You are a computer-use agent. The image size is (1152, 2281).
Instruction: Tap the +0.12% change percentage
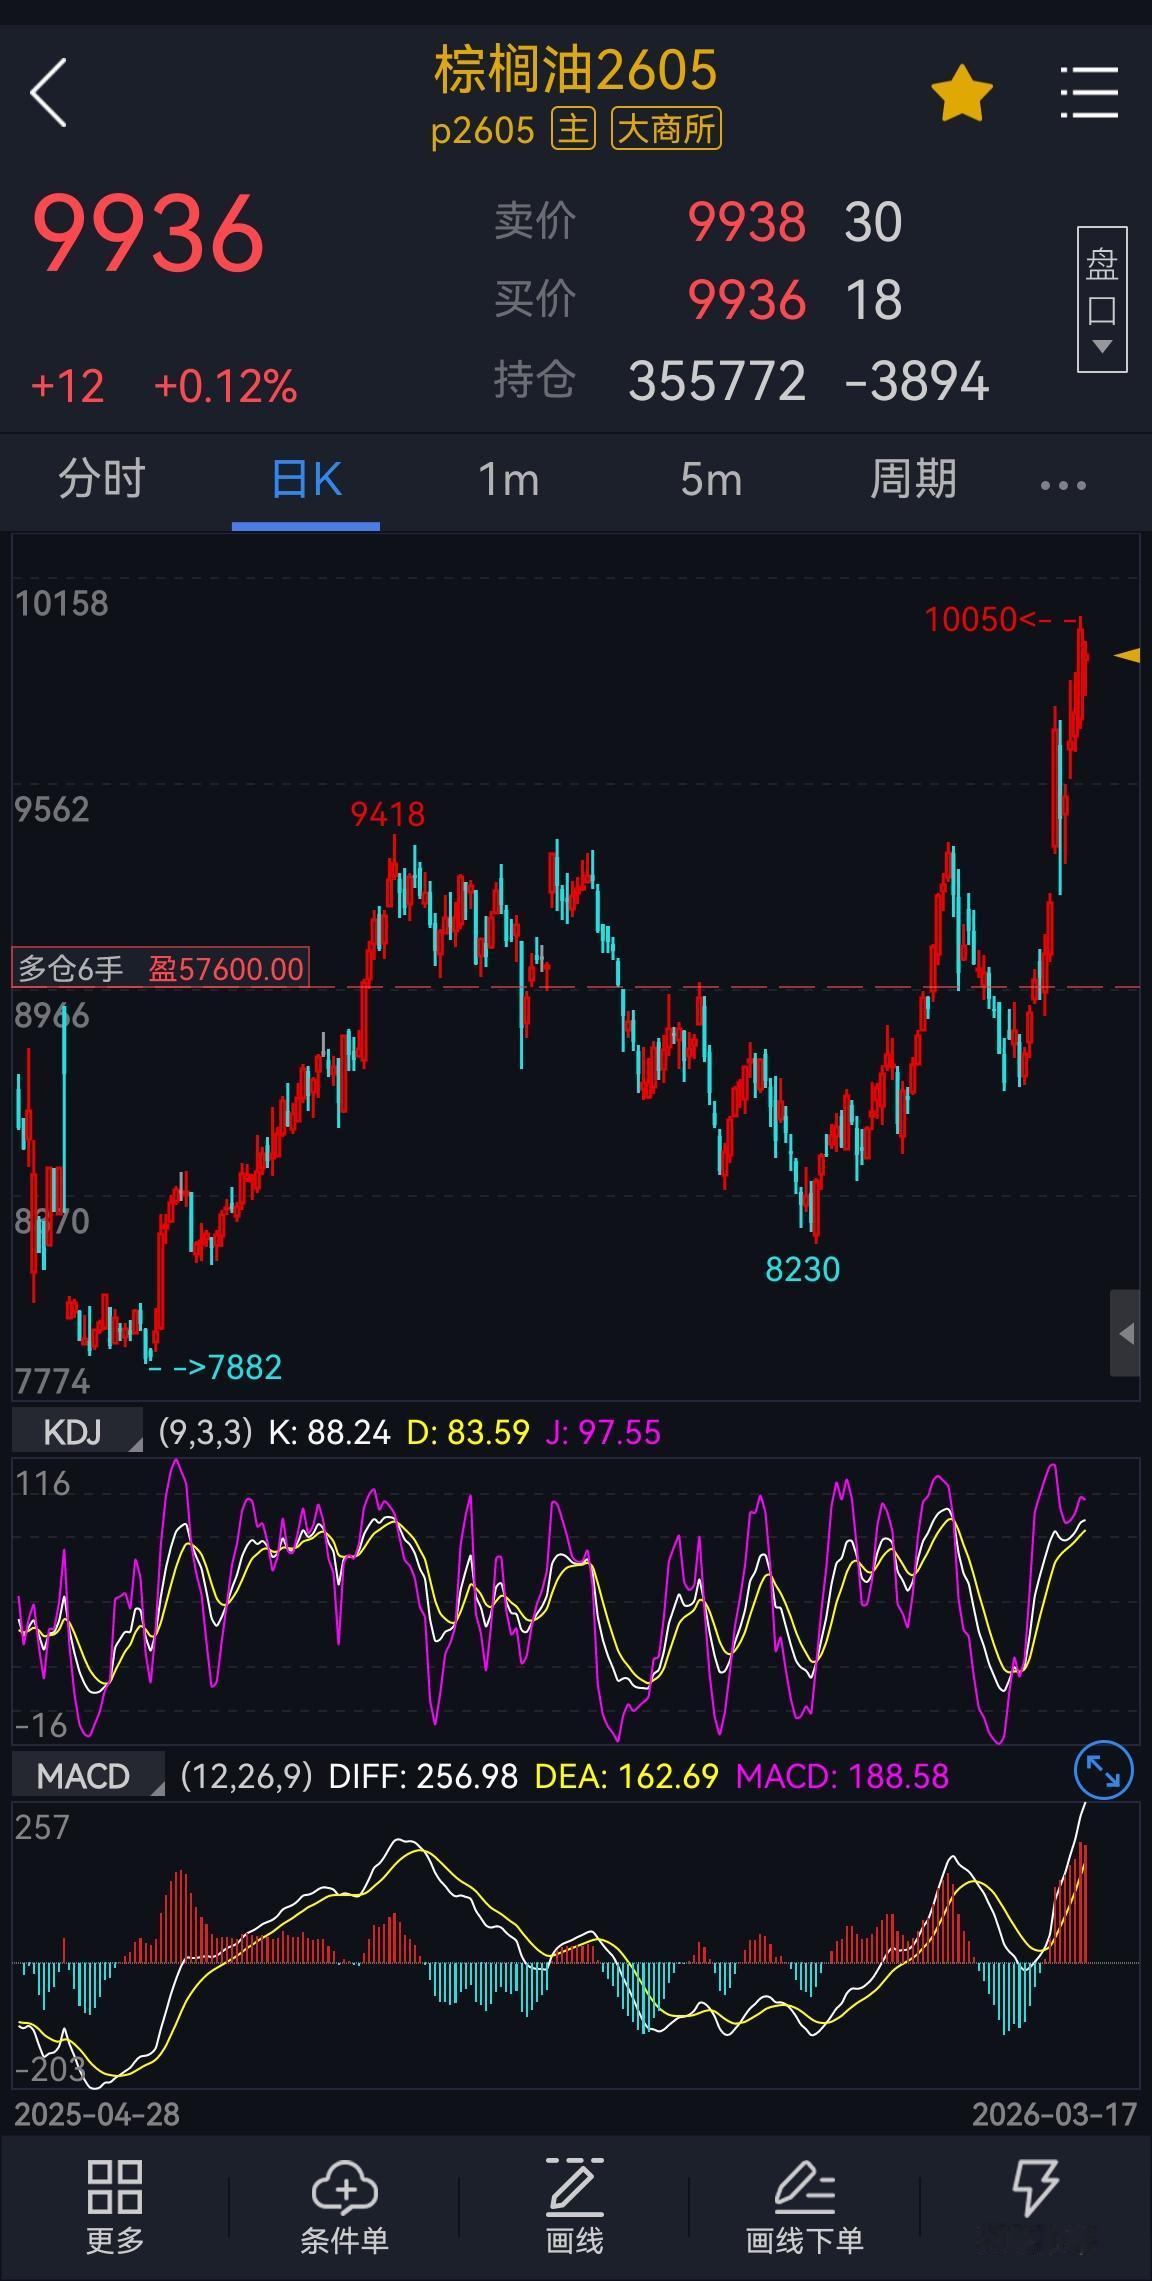click(225, 387)
